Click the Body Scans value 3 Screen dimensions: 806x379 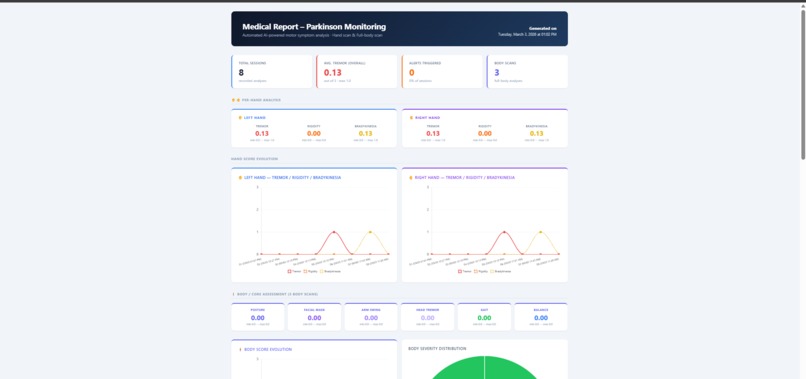(x=497, y=73)
